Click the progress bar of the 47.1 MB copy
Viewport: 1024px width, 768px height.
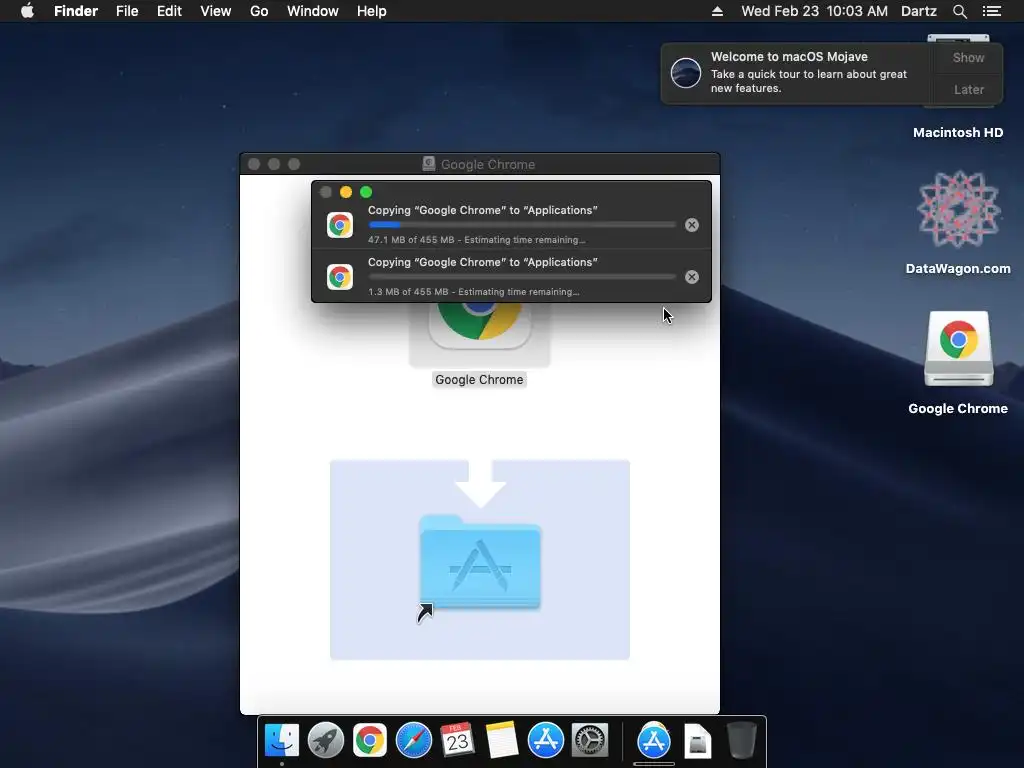click(x=522, y=225)
